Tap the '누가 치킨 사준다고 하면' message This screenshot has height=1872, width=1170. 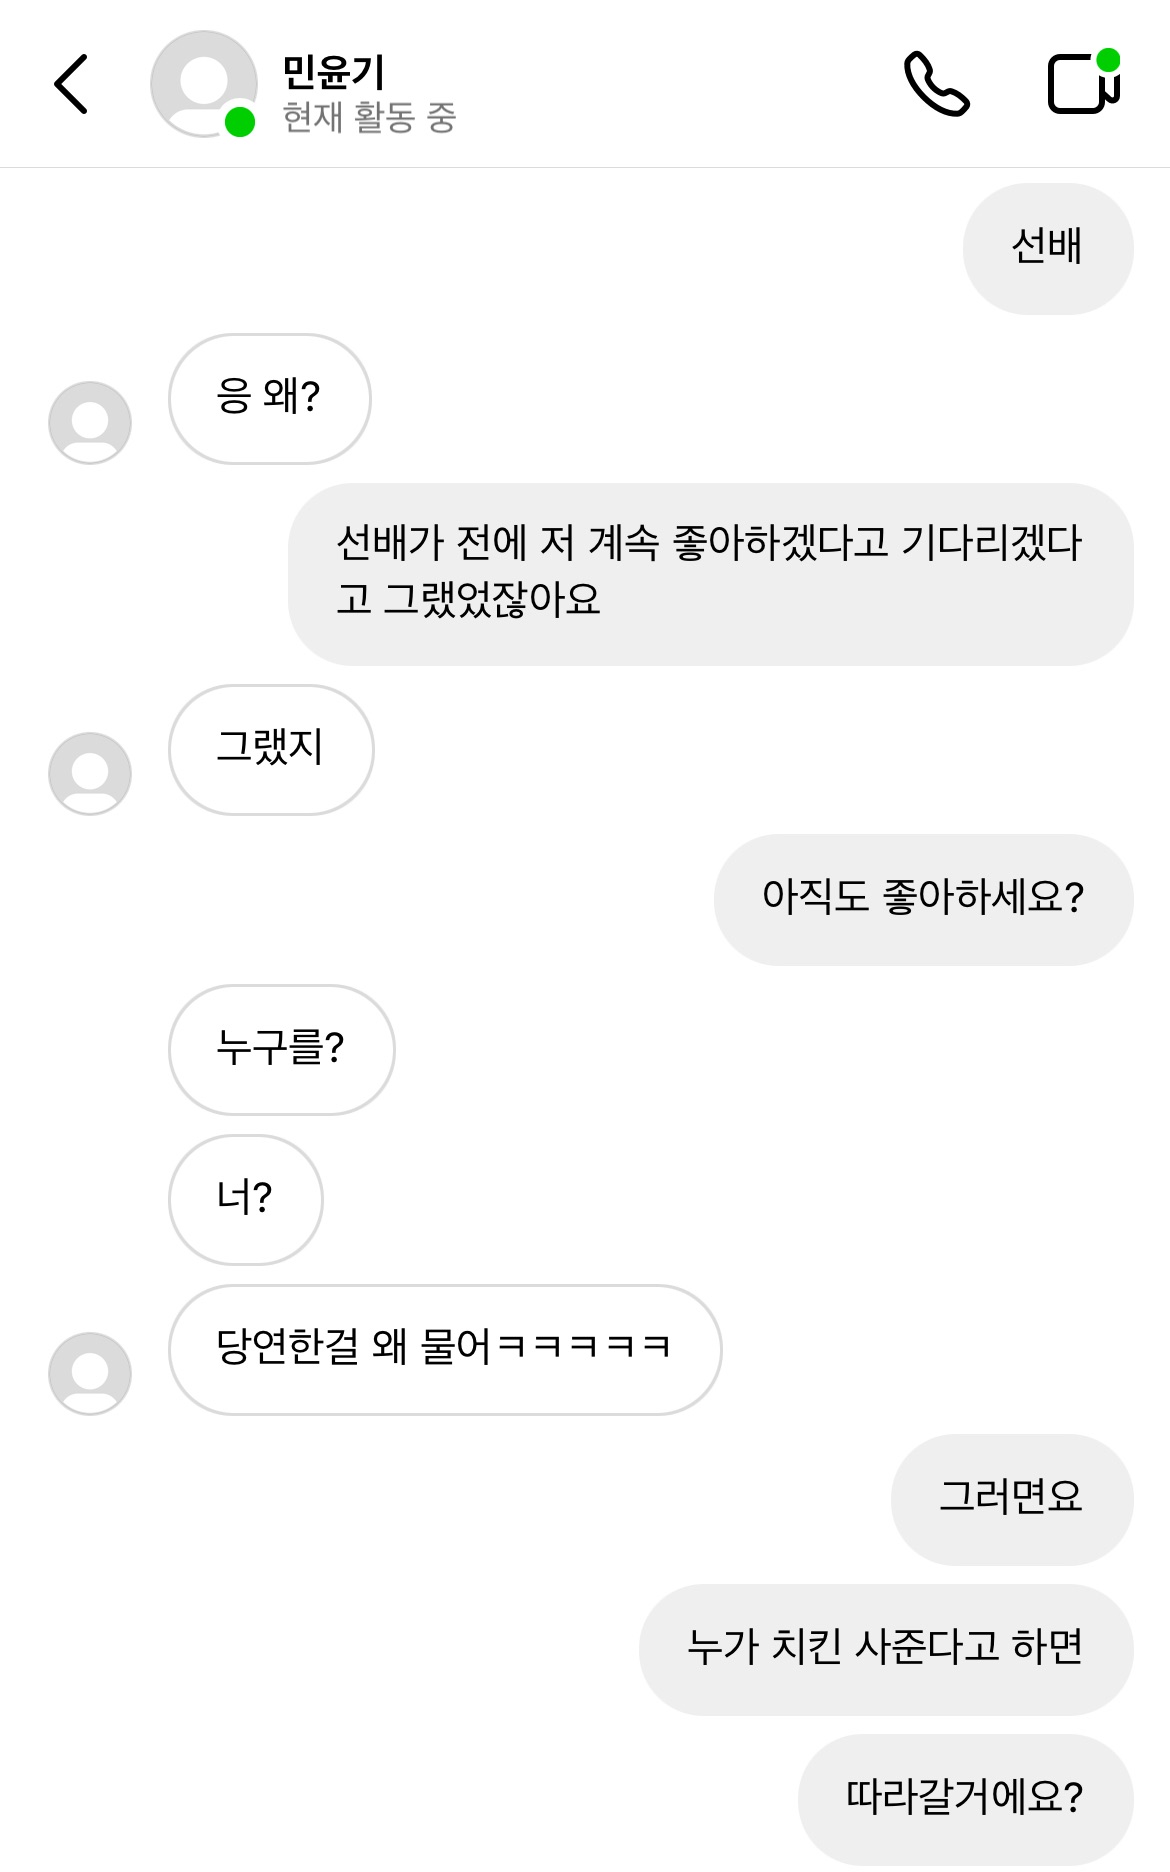(885, 1649)
